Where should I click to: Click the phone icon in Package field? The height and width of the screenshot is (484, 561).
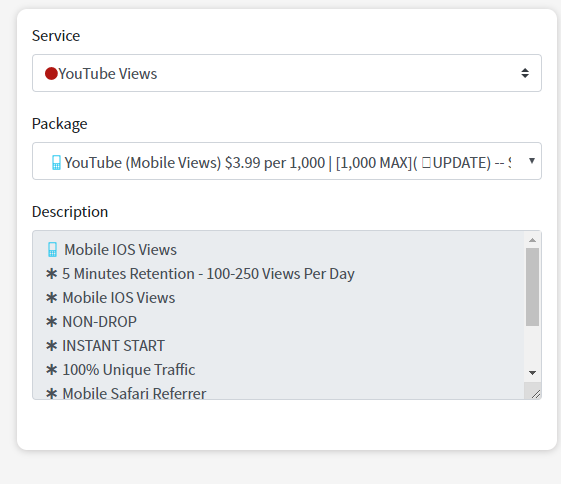pyautogui.click(x=56, y=162)
